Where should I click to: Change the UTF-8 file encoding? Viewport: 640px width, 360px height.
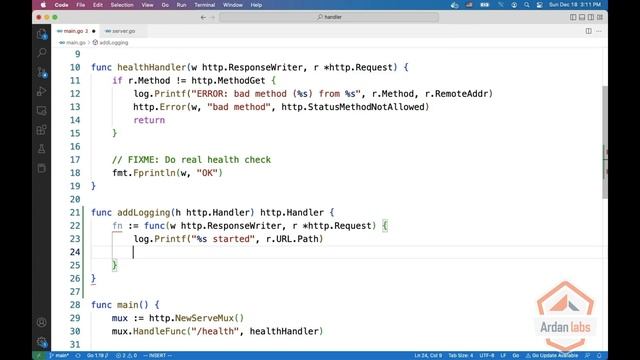point(487,356)
